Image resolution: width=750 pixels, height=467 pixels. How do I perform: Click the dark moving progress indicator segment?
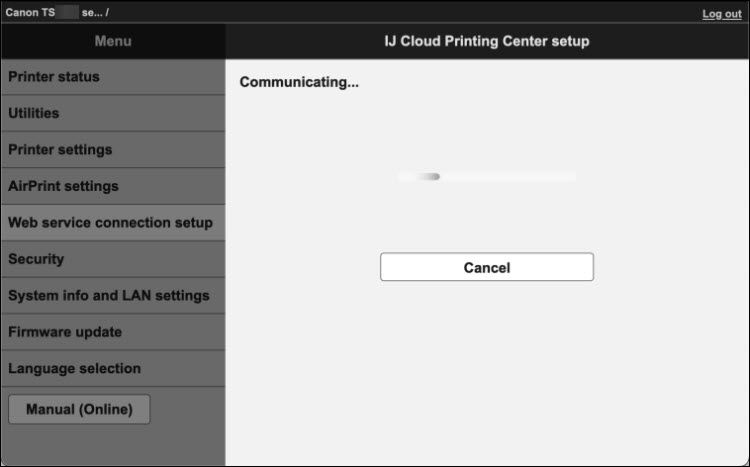click(x=430, y=177)
